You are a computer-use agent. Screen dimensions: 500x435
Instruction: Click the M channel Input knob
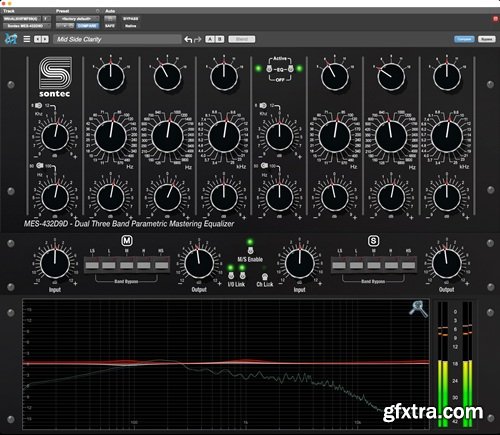55,263
